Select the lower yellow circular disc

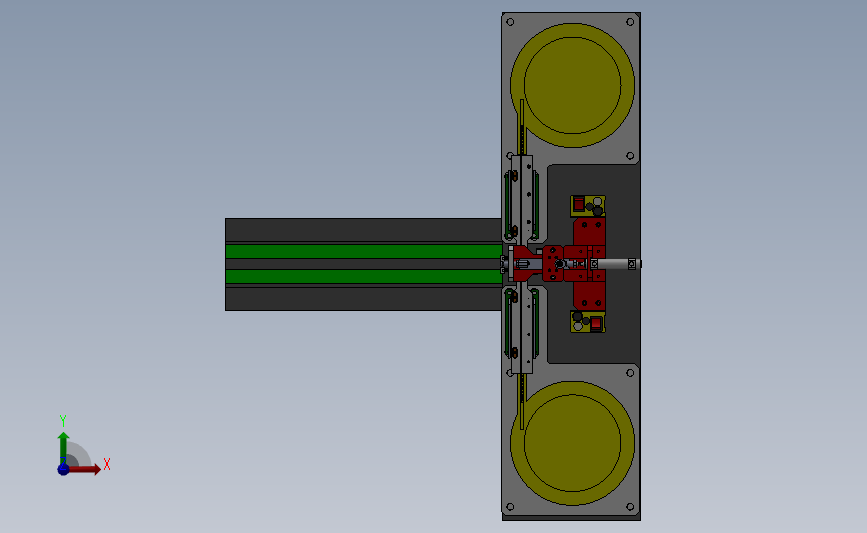click(572, 443)
